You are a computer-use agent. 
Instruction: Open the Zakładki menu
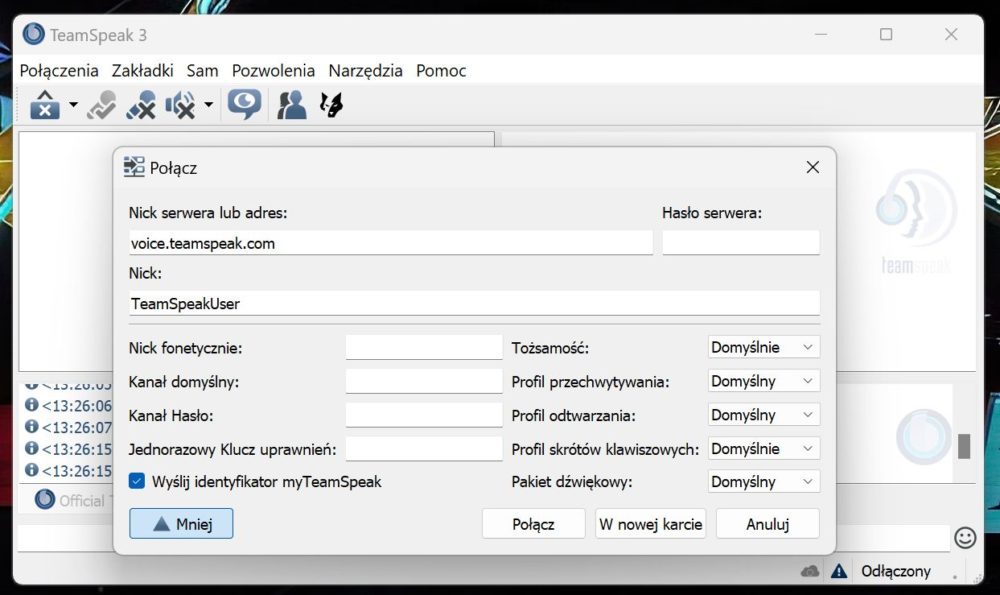(142, 70)
